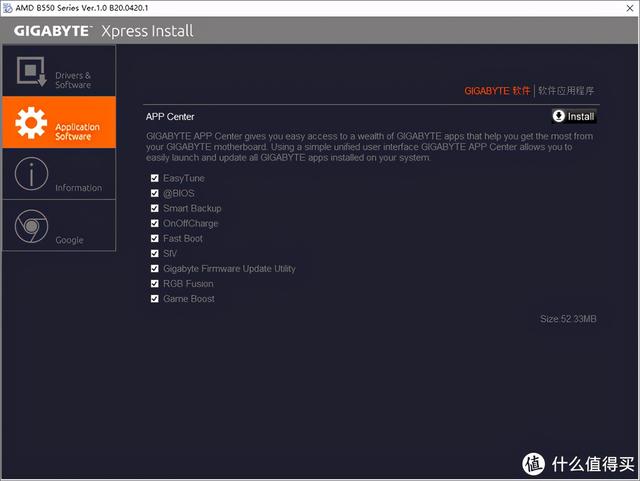Viewport: 640px width, 481px height.
Task: Disable the Fast Boot checkbox
Action: (x=155, y=238)
